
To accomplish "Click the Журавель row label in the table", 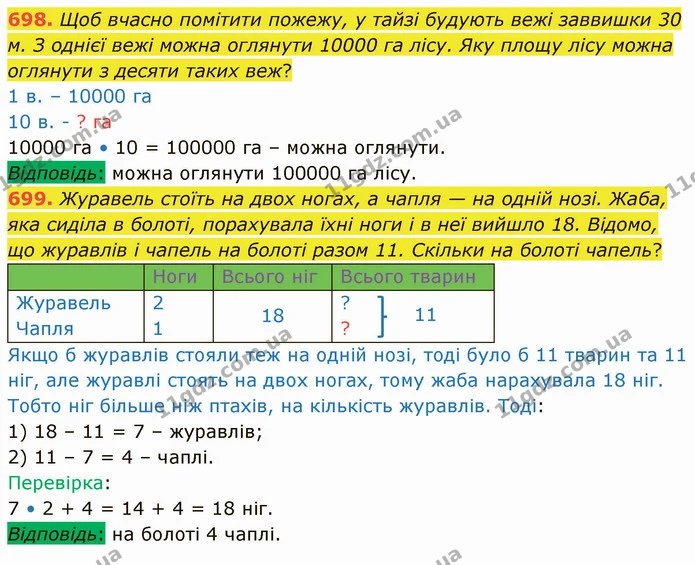I will (63, 304).
